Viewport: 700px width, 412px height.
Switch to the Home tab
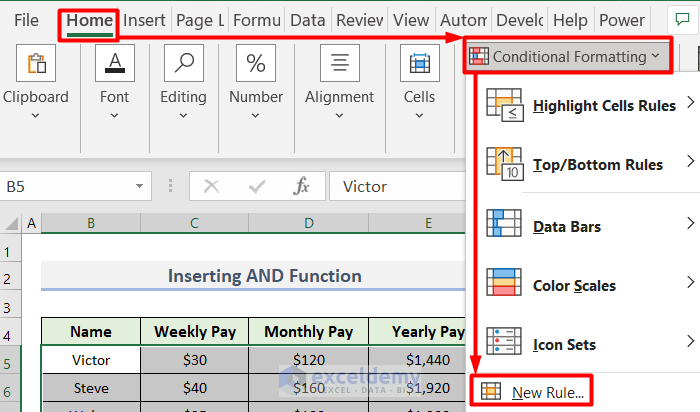[89, 21]
